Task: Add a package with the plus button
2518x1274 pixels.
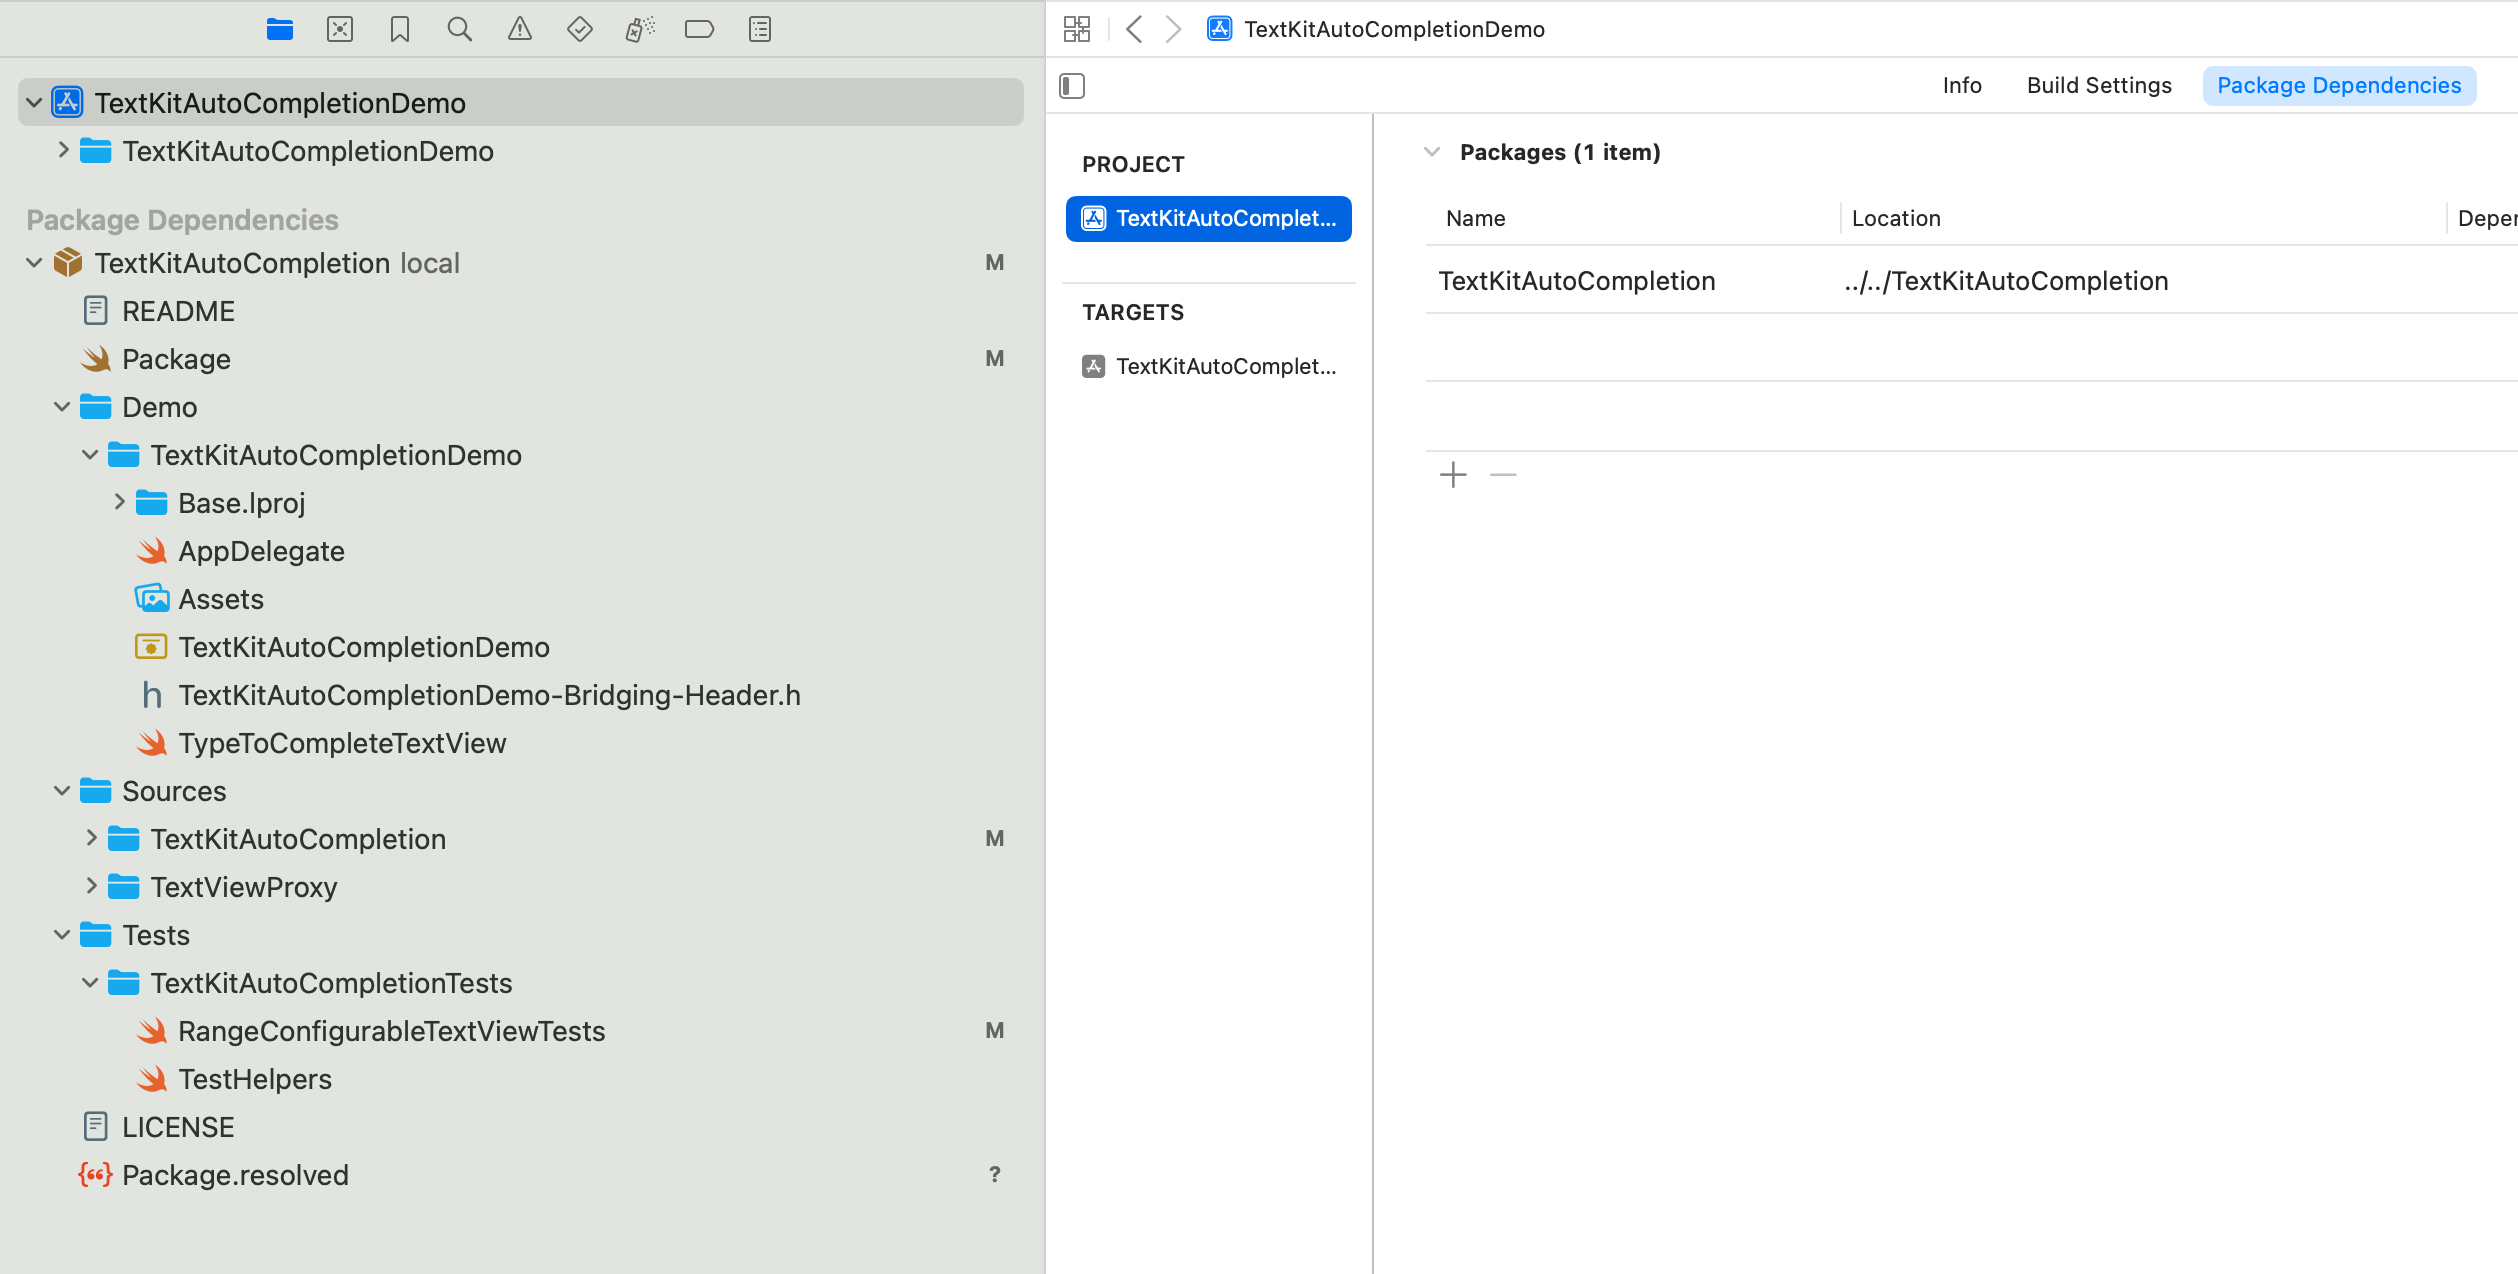Action: pos(1453,474)
